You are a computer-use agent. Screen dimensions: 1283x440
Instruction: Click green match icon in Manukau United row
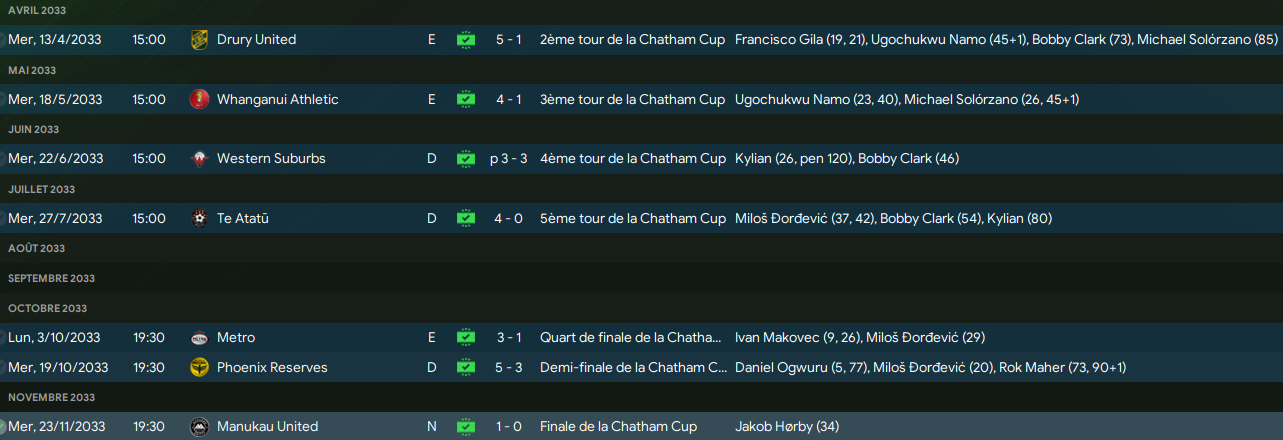[x=466, y=427]
